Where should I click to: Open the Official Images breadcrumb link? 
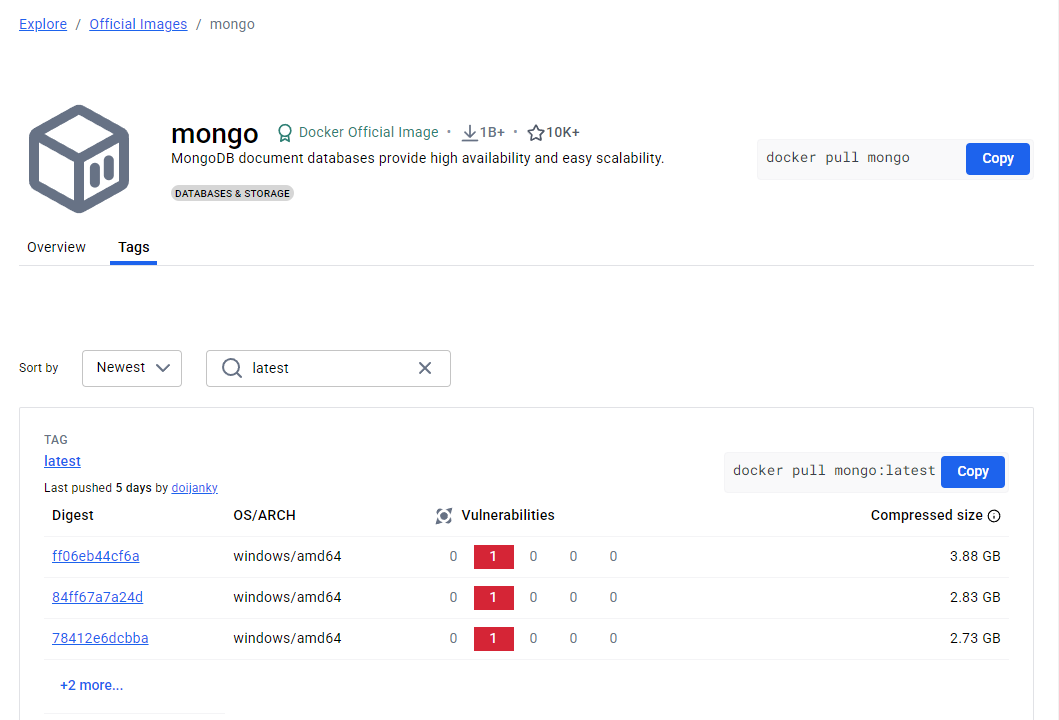coord(138,24)
